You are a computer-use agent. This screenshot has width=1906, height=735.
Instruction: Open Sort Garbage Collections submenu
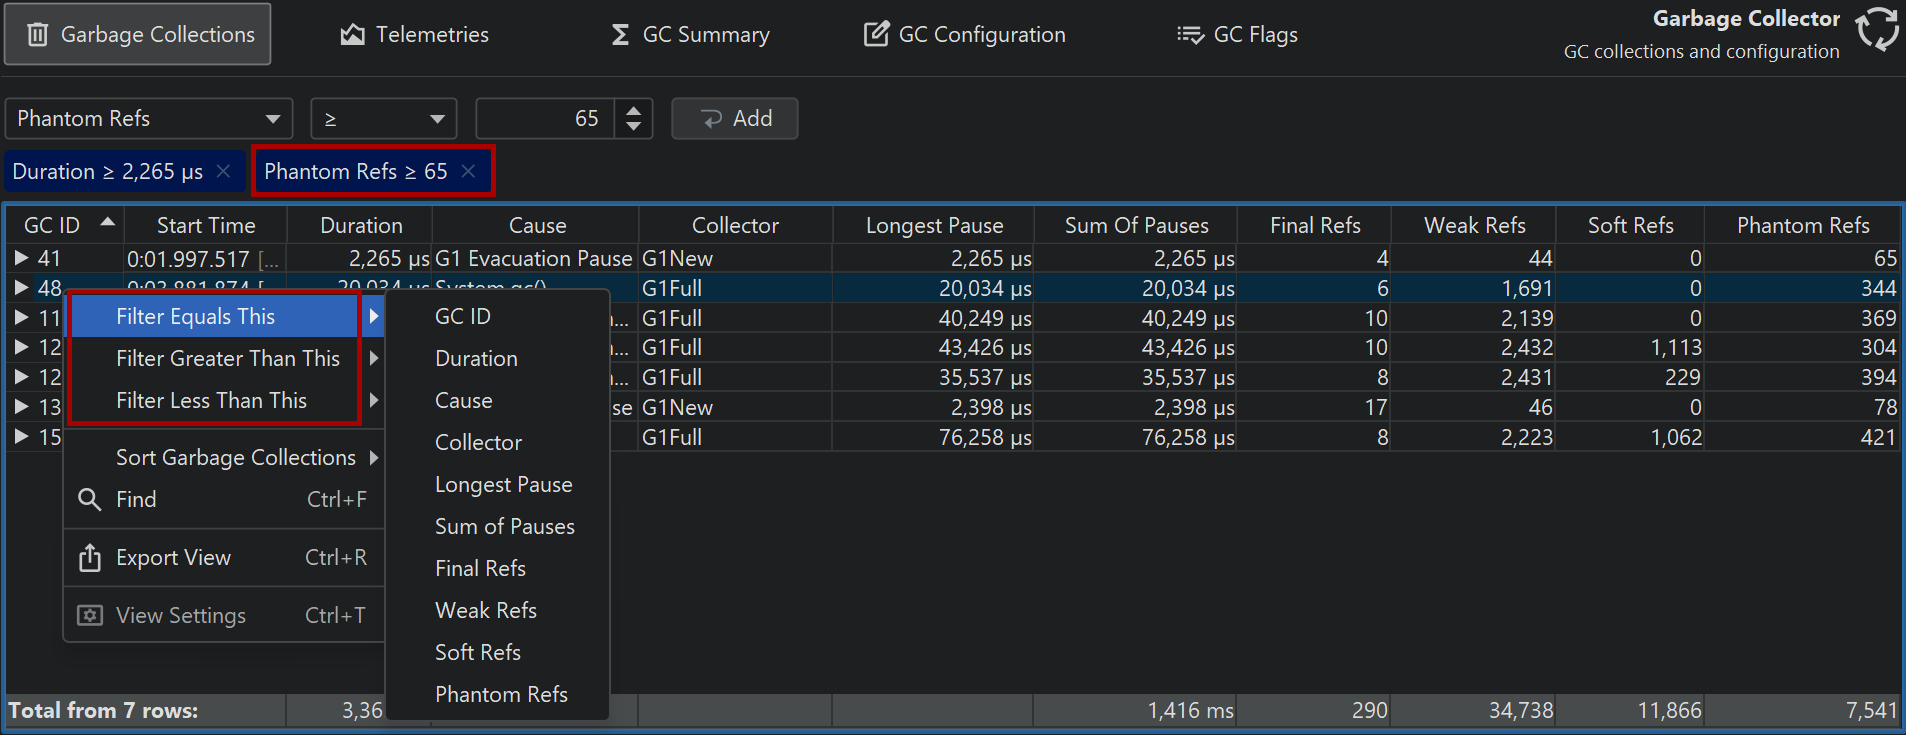click(236, 457)
